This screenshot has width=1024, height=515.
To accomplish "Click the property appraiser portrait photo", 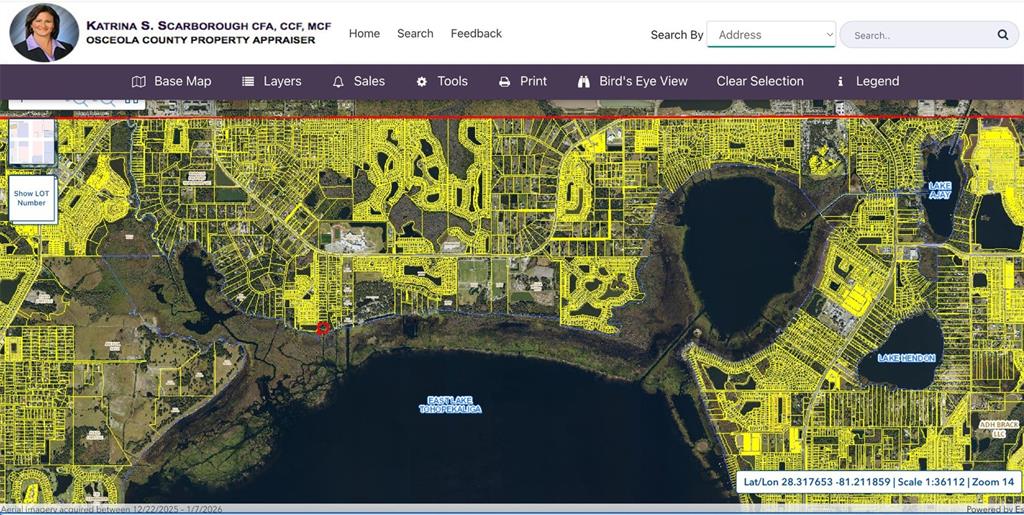I will tap(43, 33).
